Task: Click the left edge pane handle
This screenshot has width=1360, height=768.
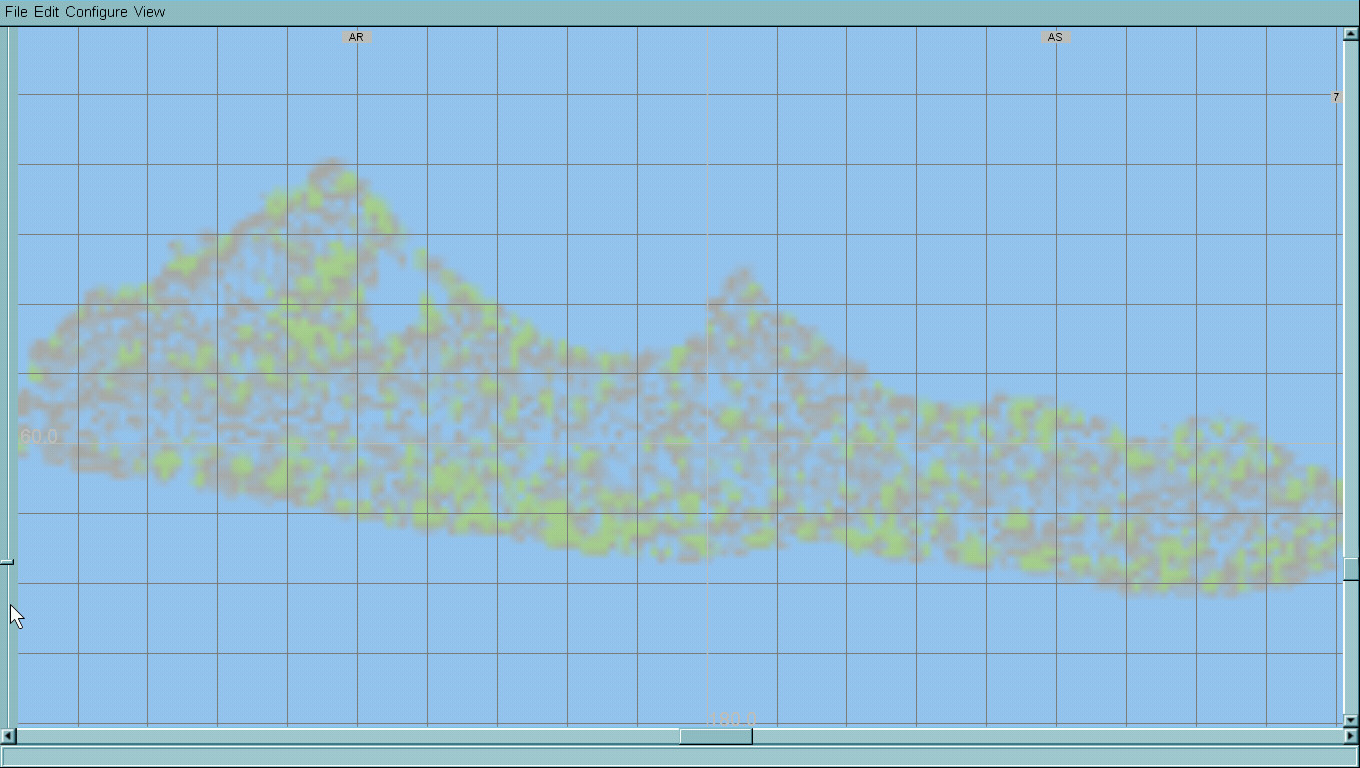Action: point(7,562)
